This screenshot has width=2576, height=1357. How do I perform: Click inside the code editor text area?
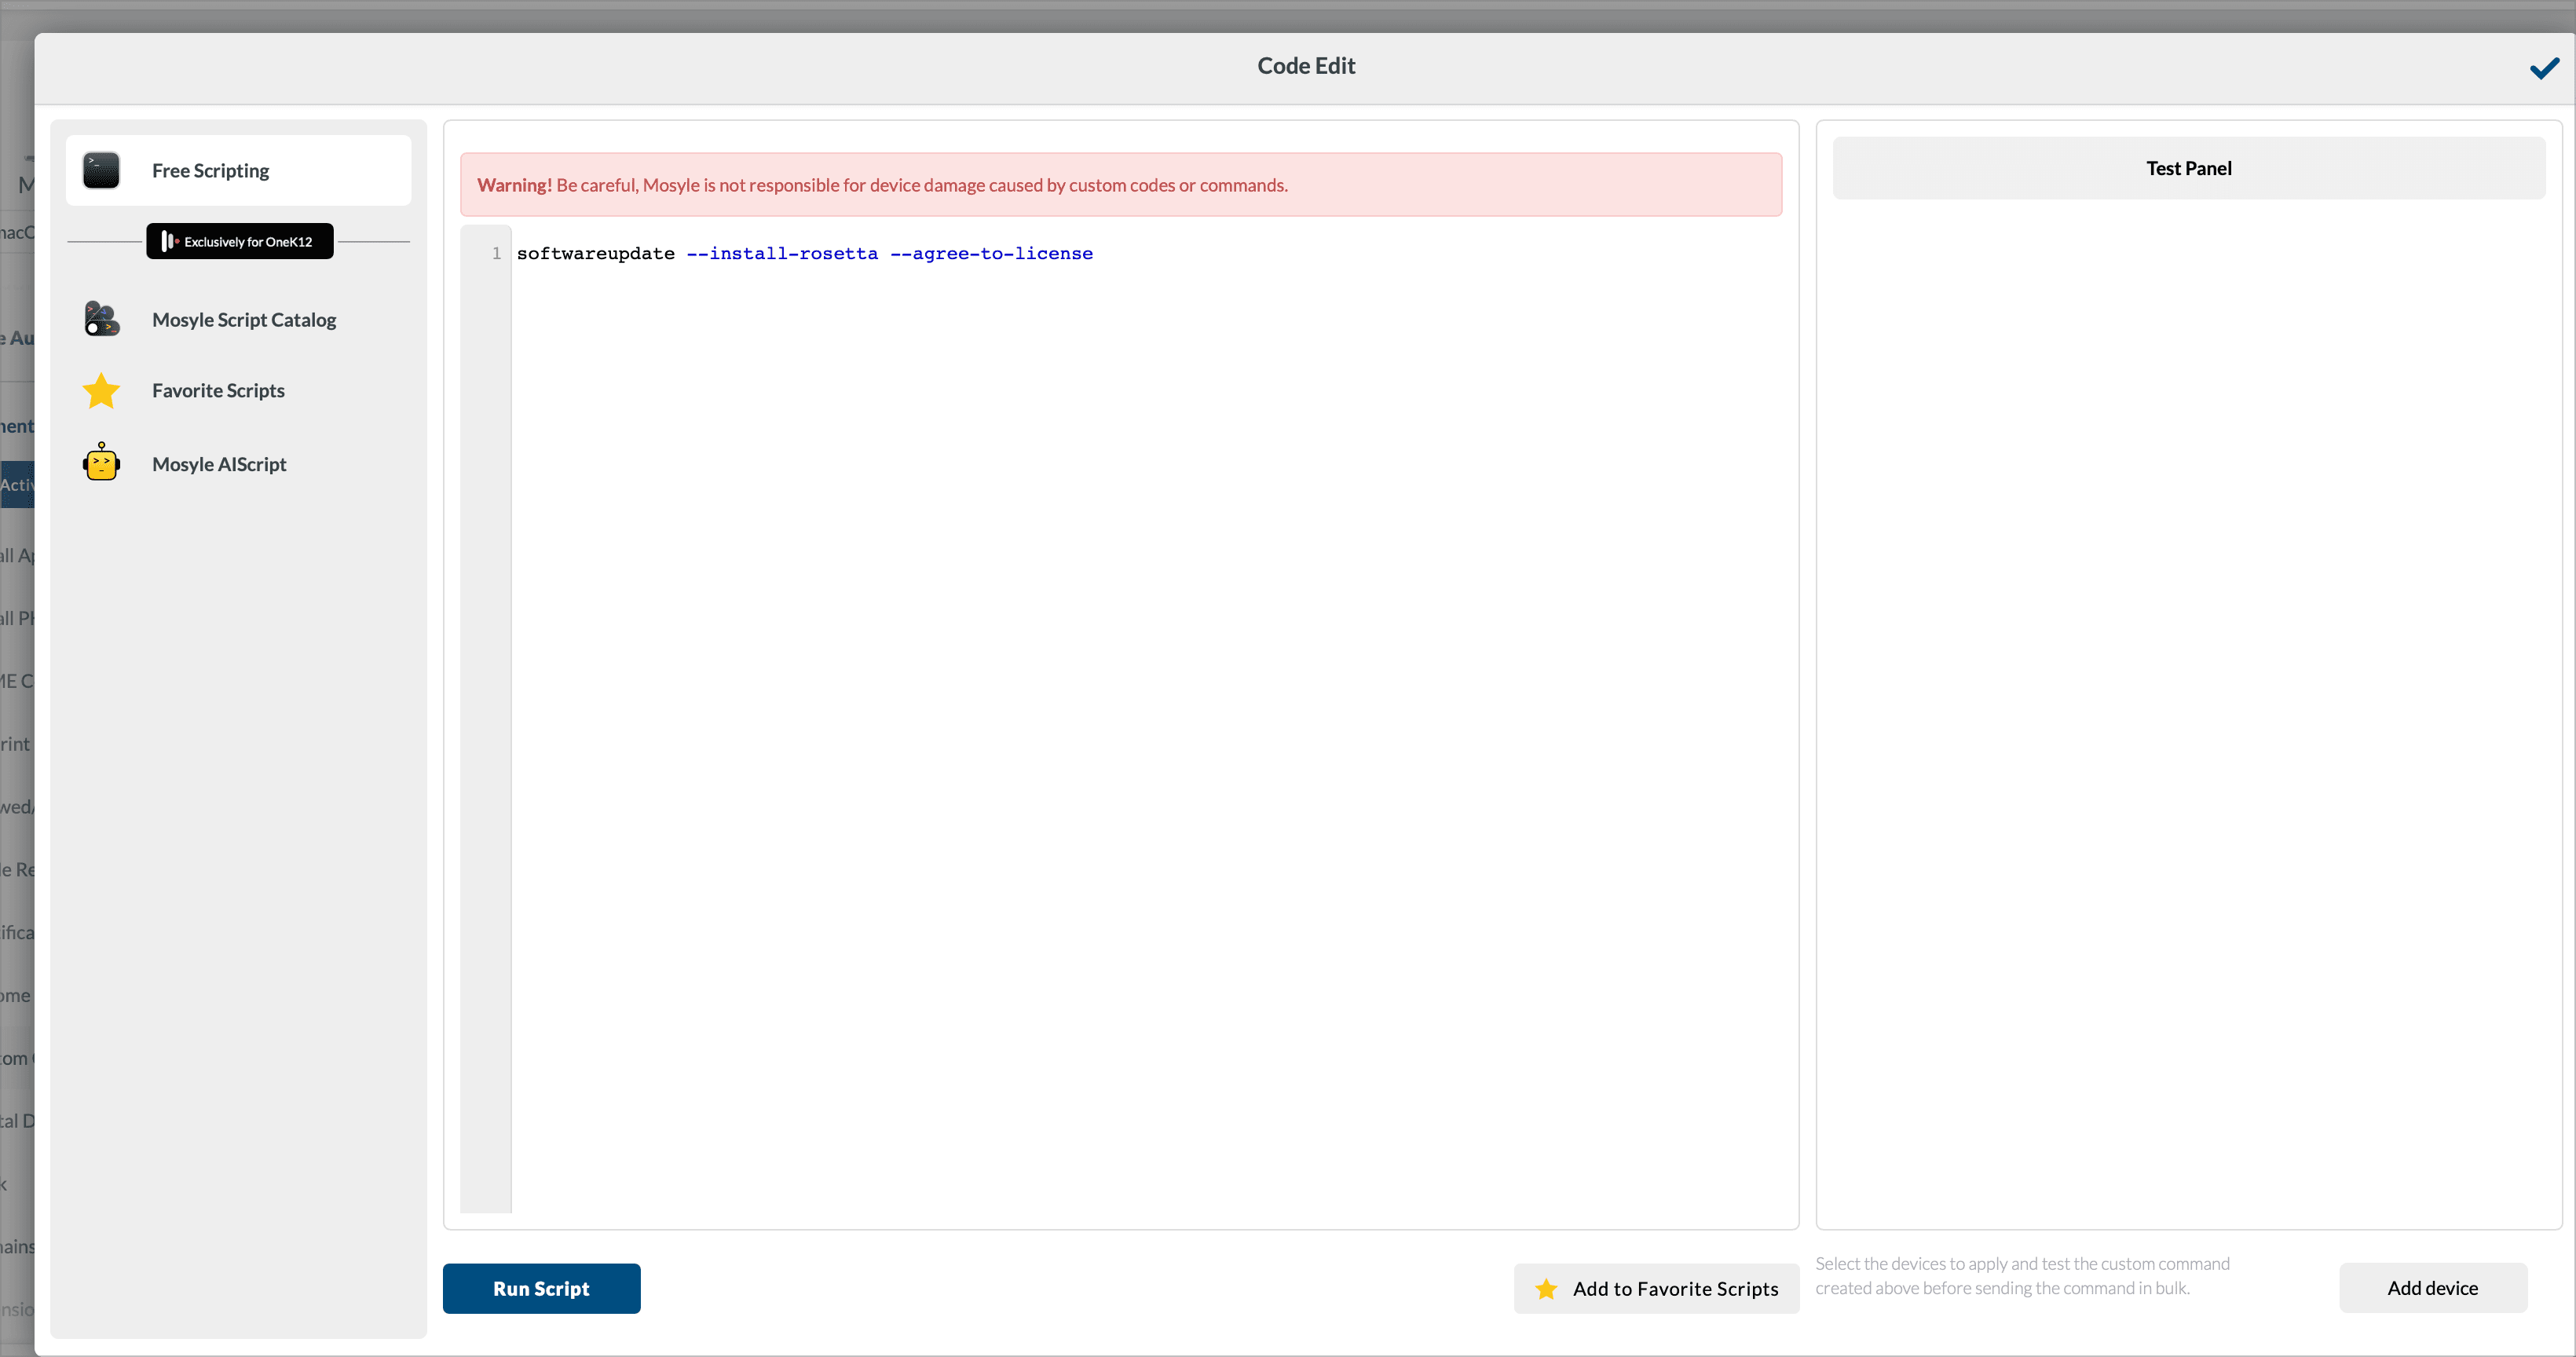point(1146,720)
